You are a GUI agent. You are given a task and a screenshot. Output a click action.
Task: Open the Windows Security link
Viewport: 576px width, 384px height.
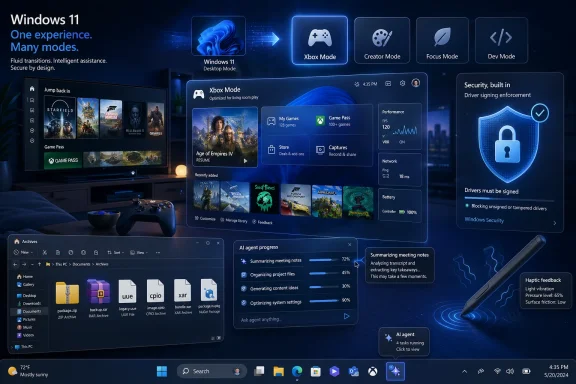pos(484,220)
